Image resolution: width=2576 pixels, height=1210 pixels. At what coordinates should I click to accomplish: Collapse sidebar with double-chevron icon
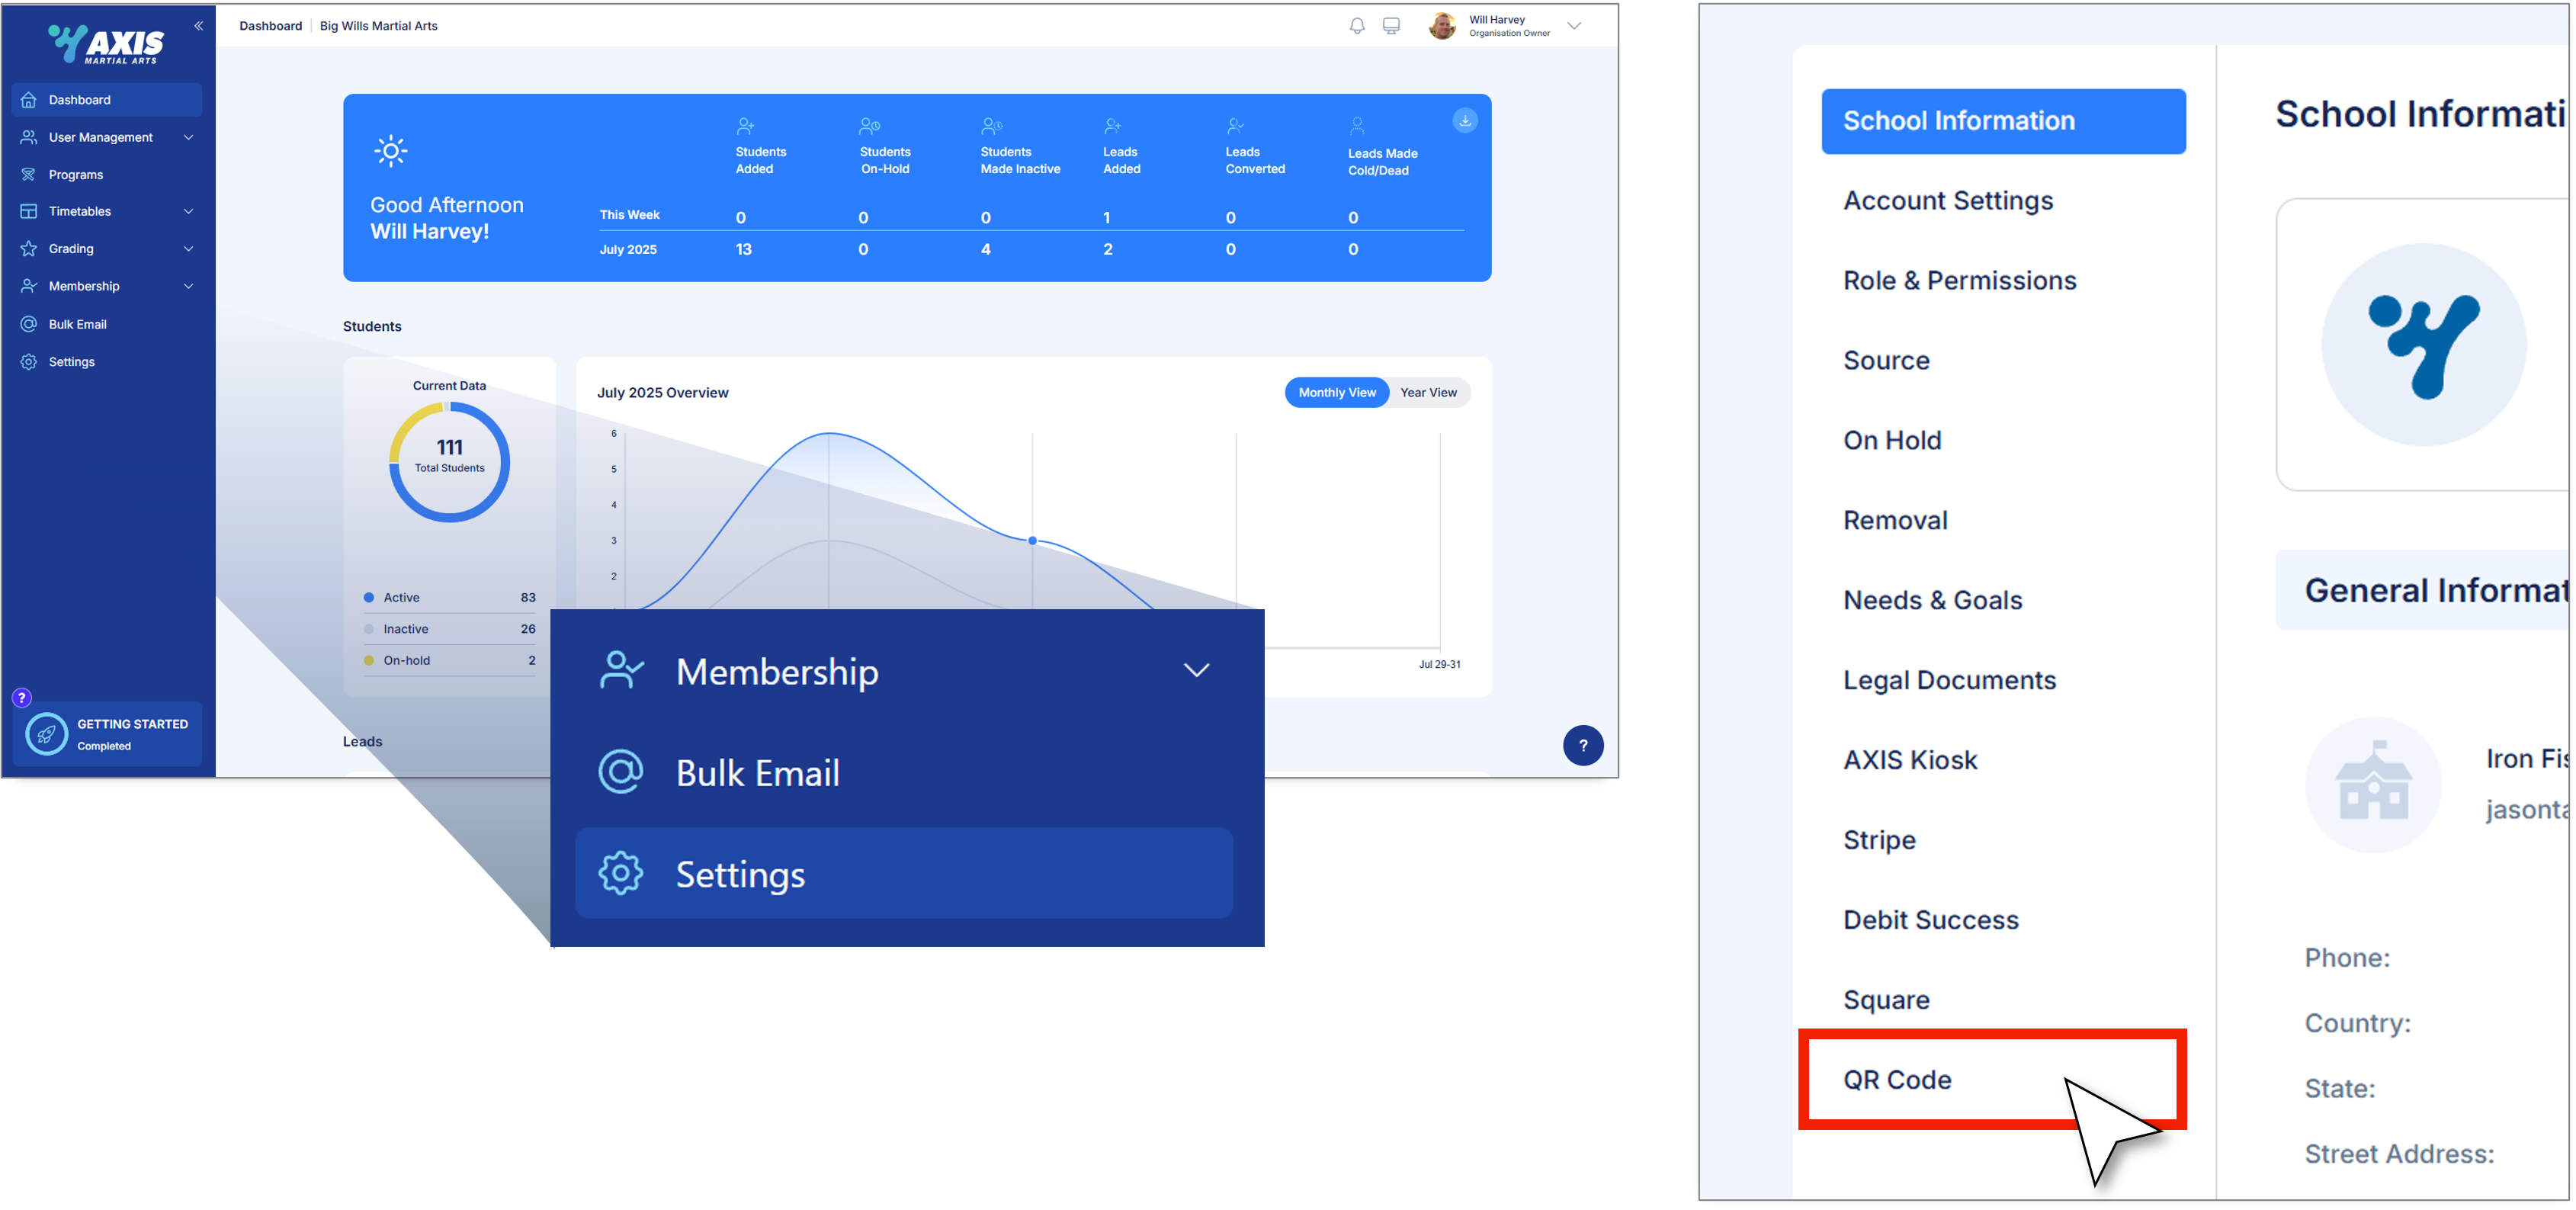(198, 26)
